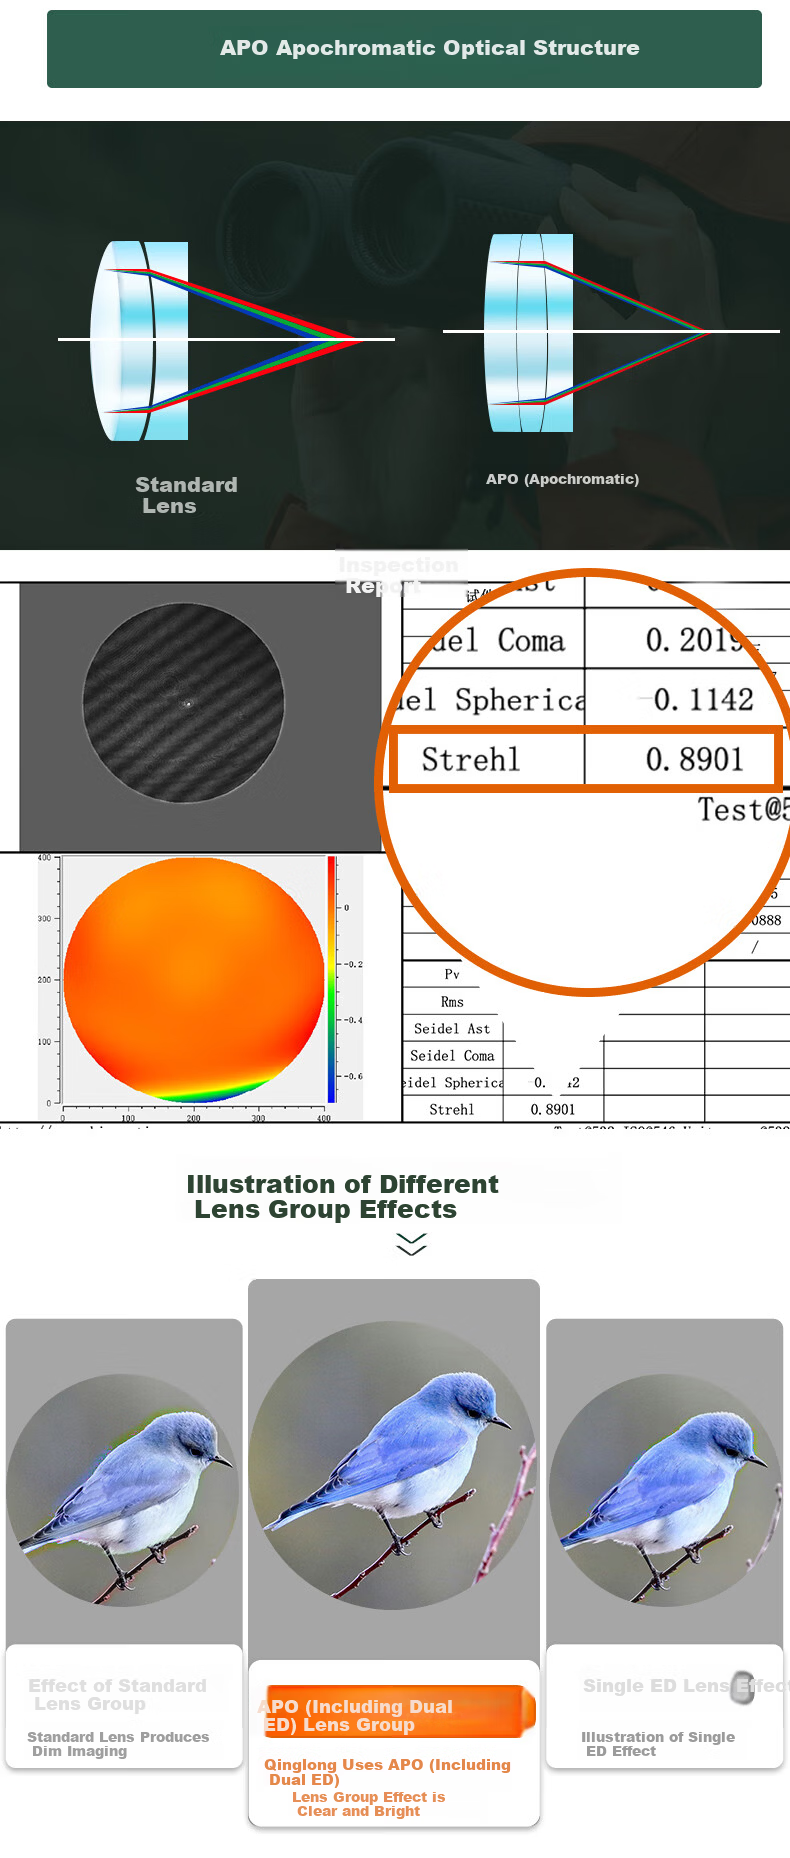Select the 'Standard Lens' caption

click(186, 495)
